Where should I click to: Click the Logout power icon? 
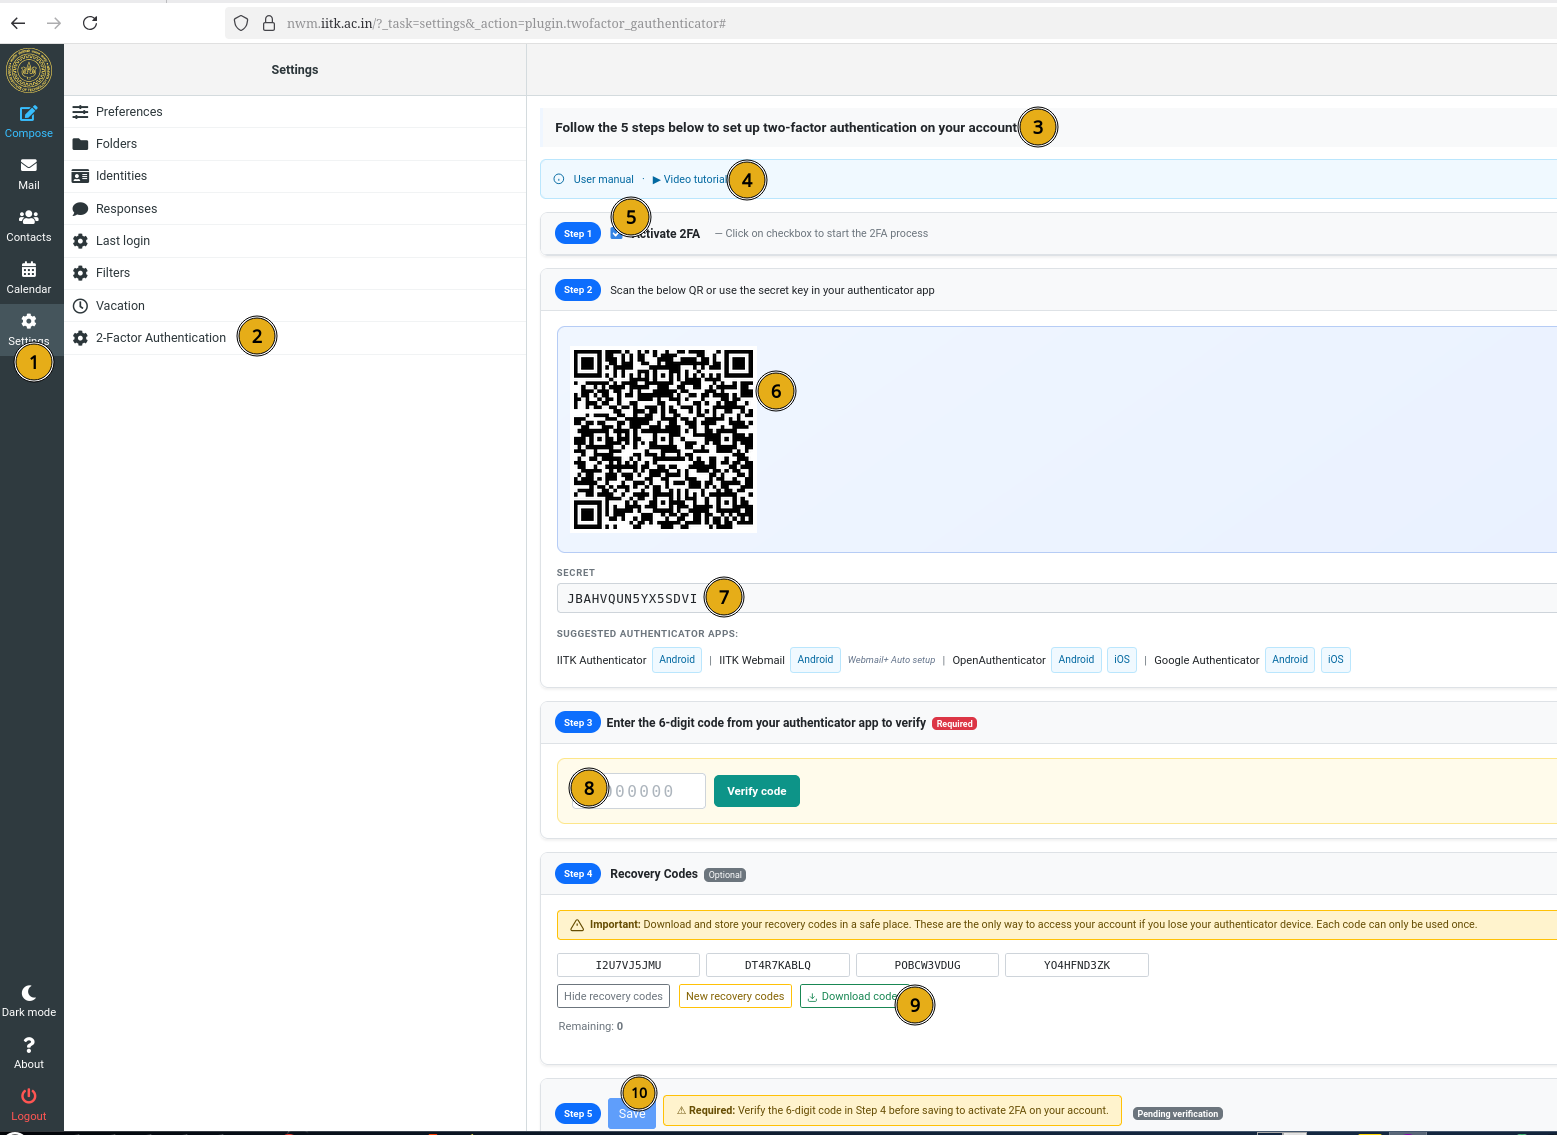point(29,1096)
